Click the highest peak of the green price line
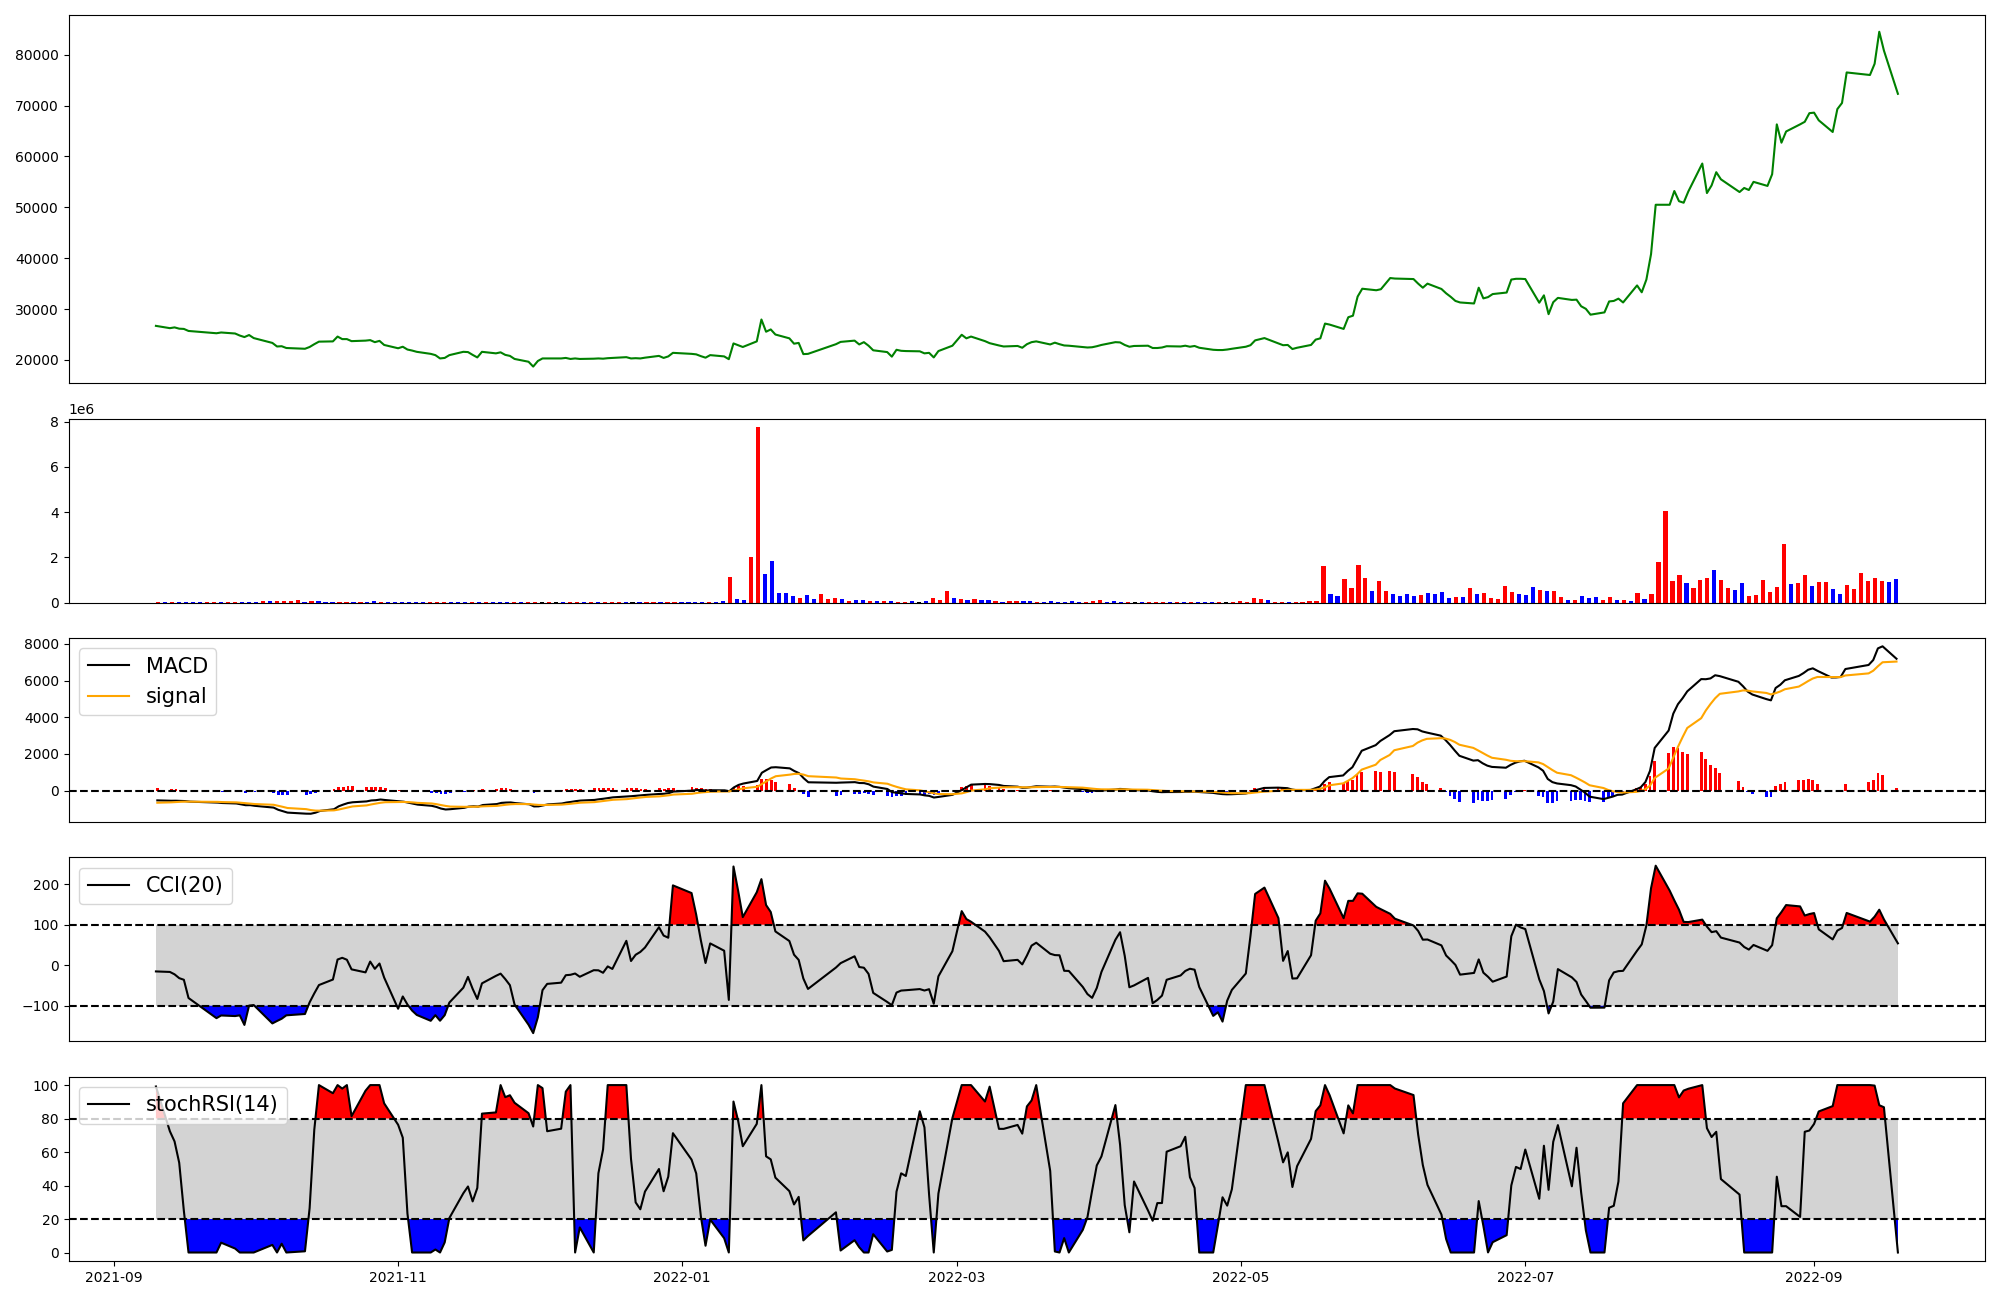Image resolution: width=2000 pixels, height=1300 pixels. tap(1879, 33)
